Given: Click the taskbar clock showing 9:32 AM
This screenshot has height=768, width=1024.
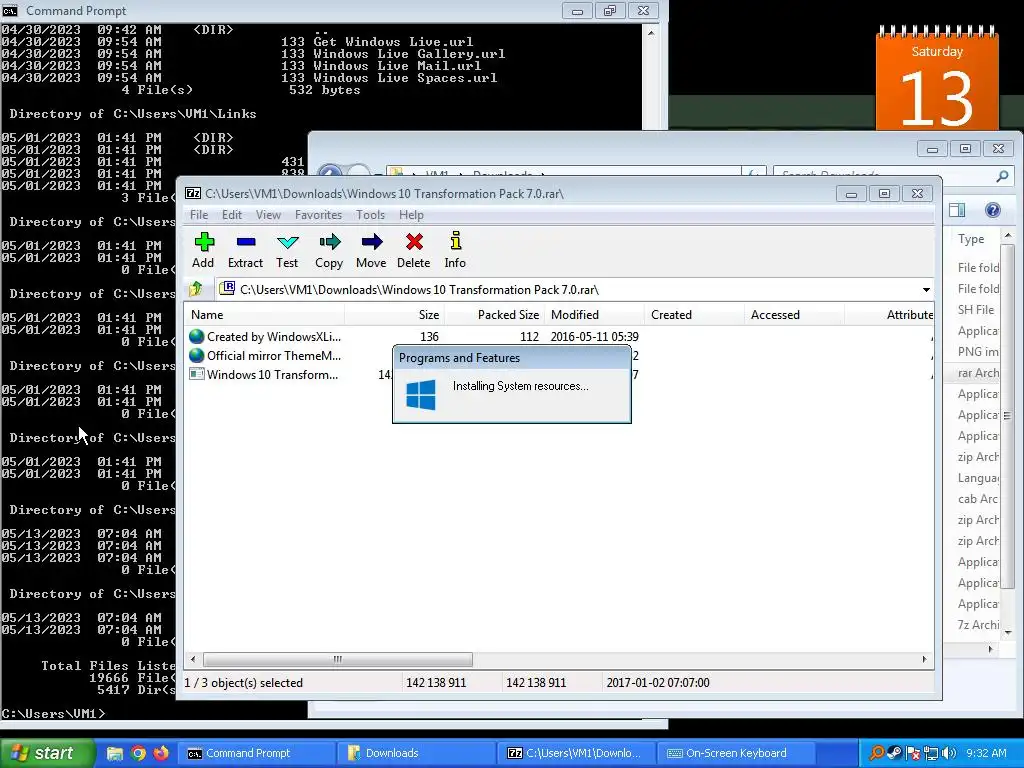Looking at the screenshot, I should (x=986, y=753).
